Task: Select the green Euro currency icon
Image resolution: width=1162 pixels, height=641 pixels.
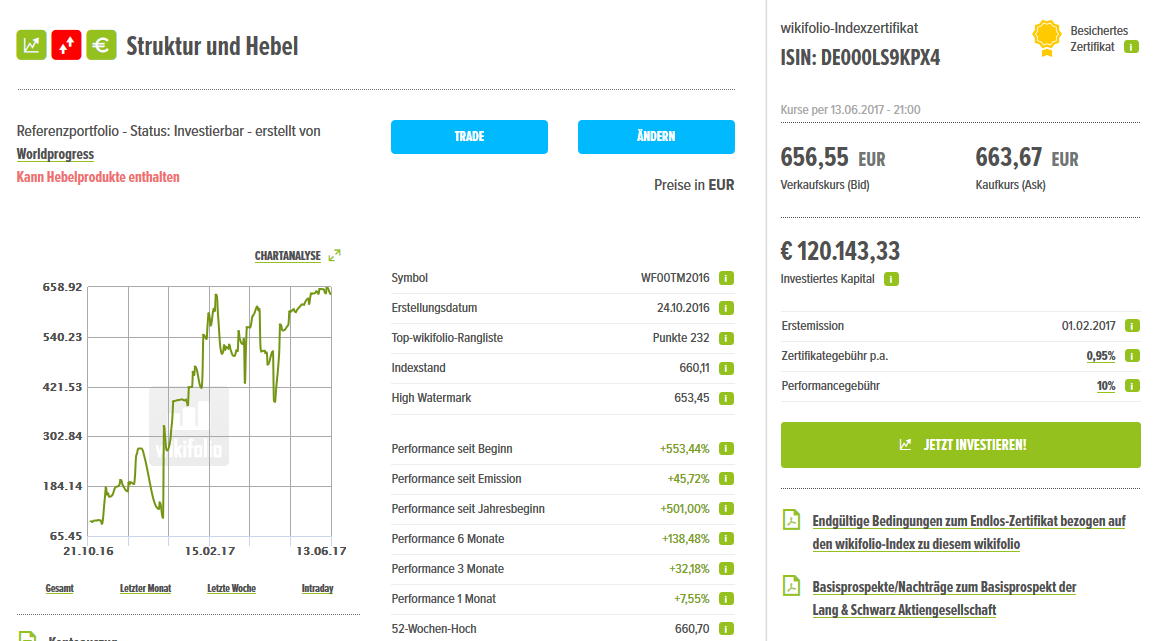Action: [x=101, y=44]
